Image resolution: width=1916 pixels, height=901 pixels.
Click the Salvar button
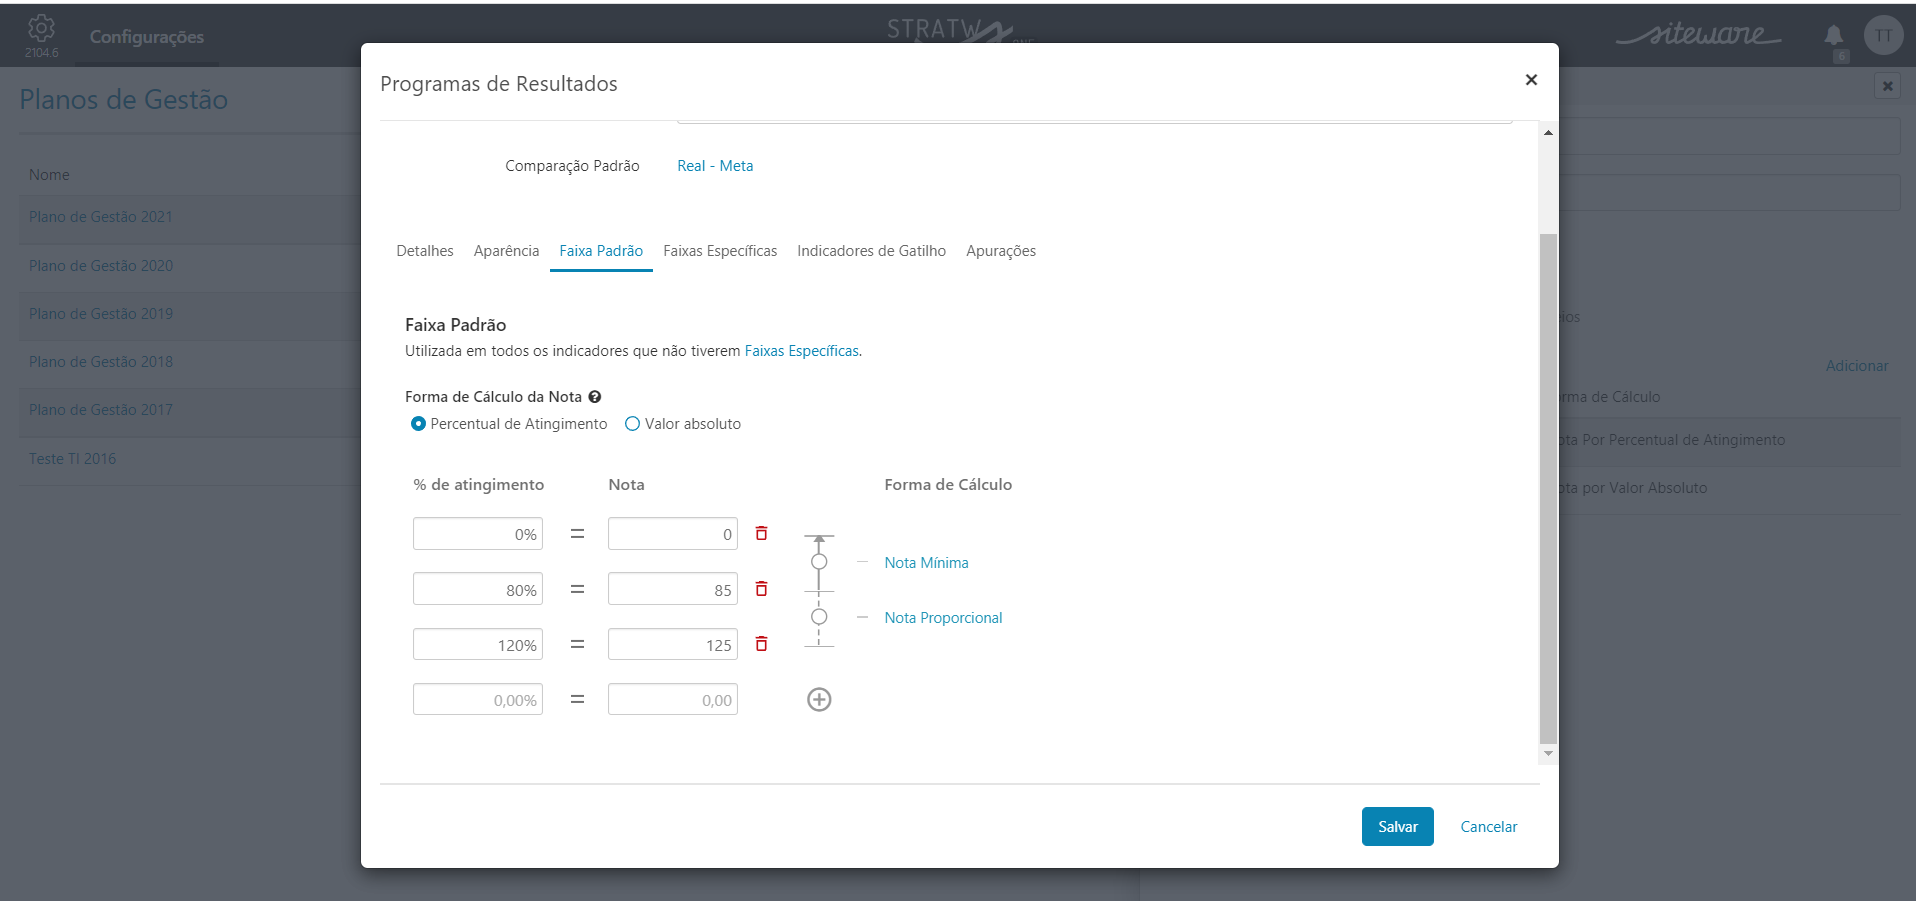pyautogui.click(x=1397, y=826)
